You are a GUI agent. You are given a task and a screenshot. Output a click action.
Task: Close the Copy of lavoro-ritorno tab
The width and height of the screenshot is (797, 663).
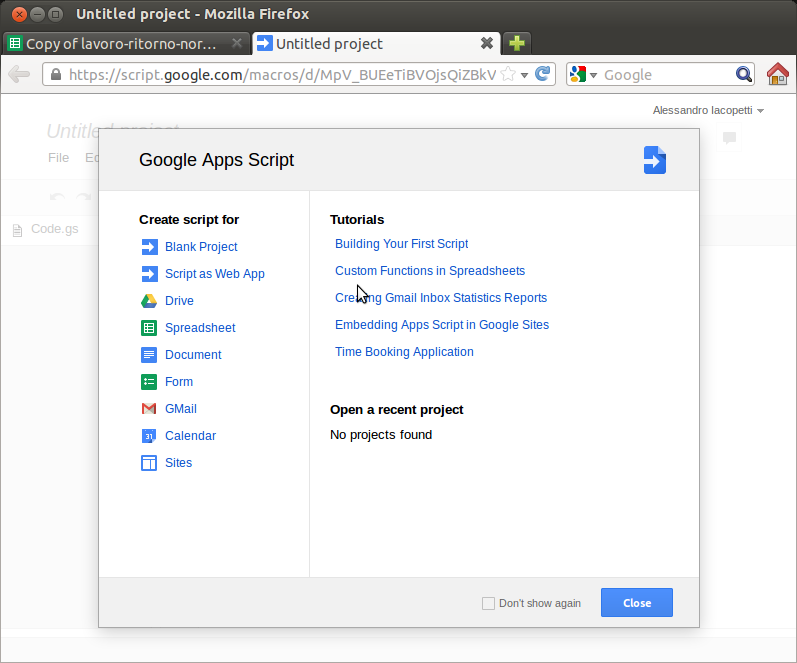click(x=236, y=43)
